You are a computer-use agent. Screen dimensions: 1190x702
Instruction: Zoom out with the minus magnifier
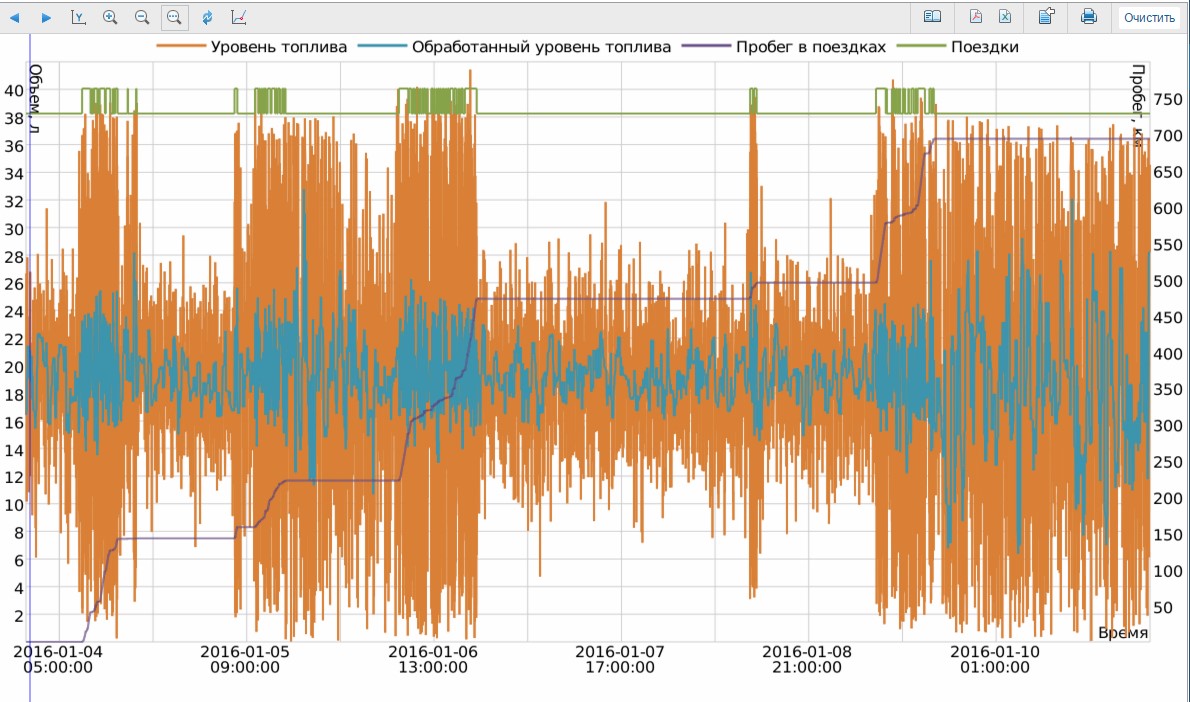pyautogui.click(x=142, y=17)
